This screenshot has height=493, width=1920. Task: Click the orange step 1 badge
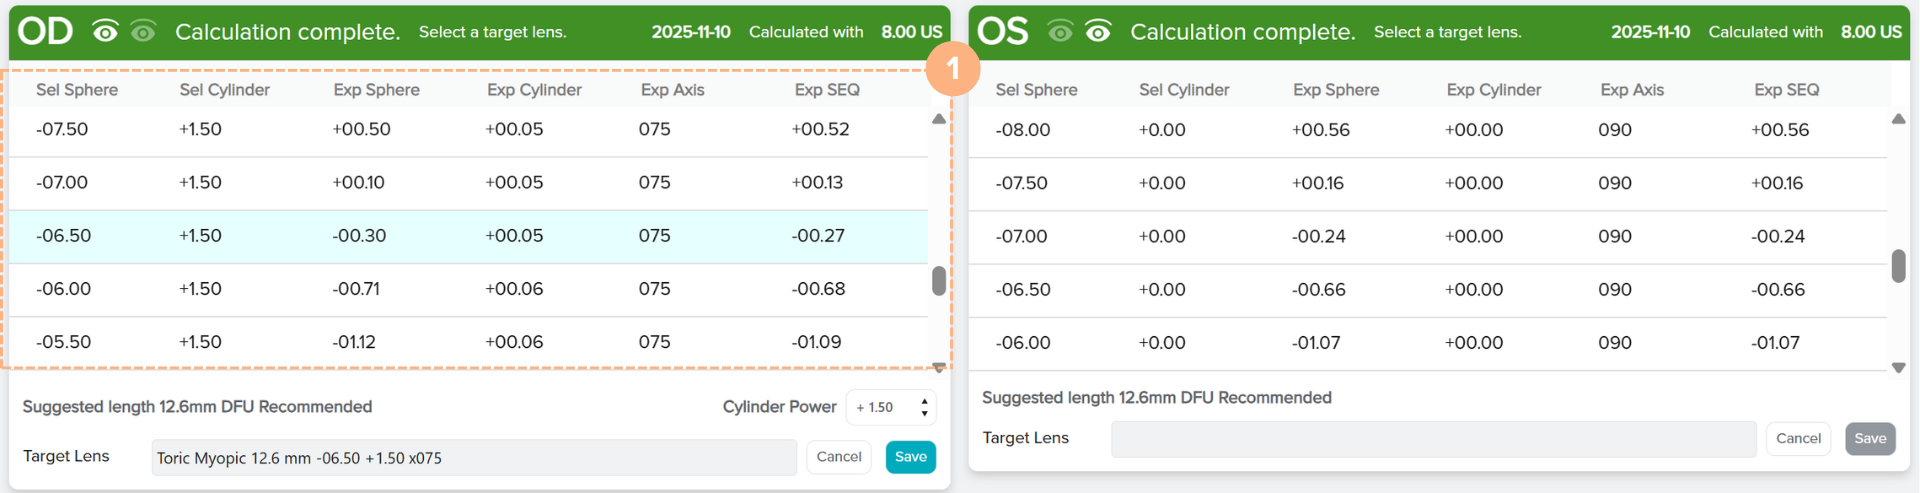(x=952, y=68)
